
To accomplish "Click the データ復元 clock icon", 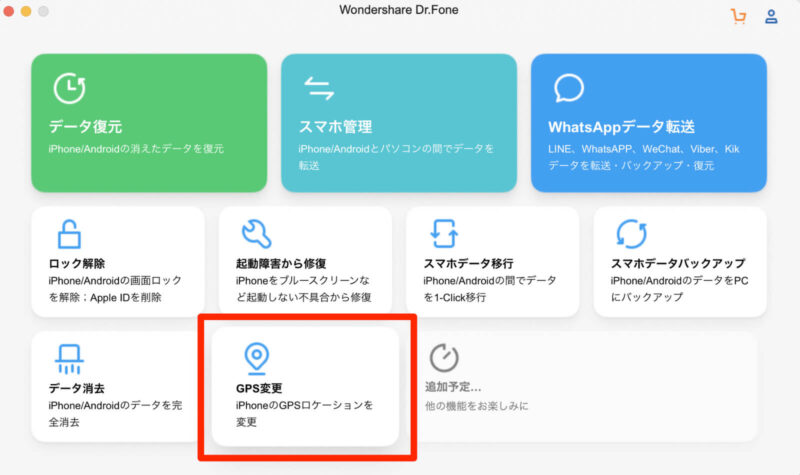I will click(69, 88).
